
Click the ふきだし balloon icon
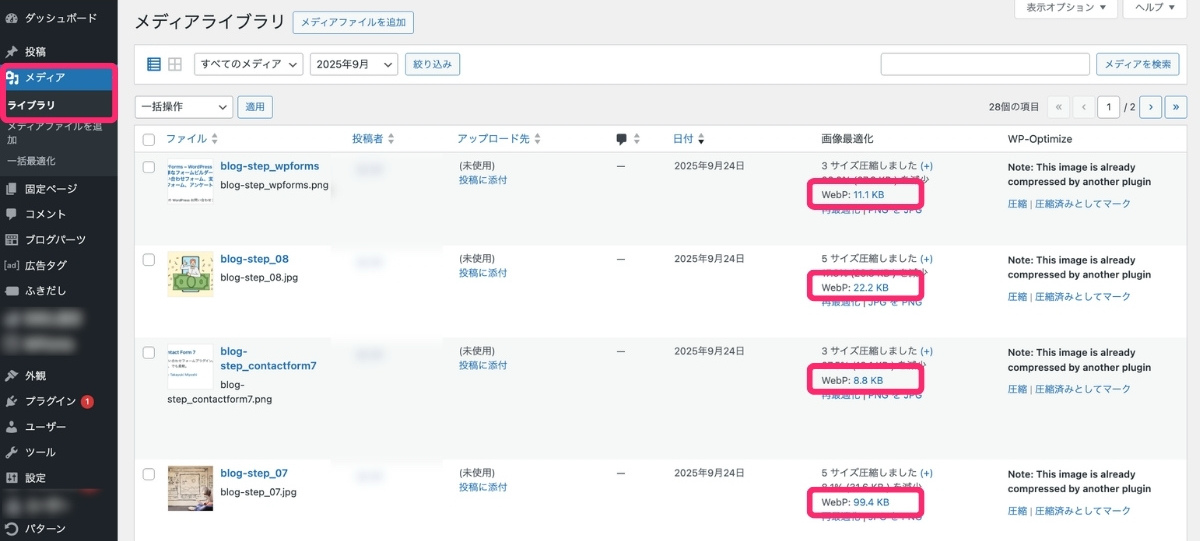[x=12, y=291]
